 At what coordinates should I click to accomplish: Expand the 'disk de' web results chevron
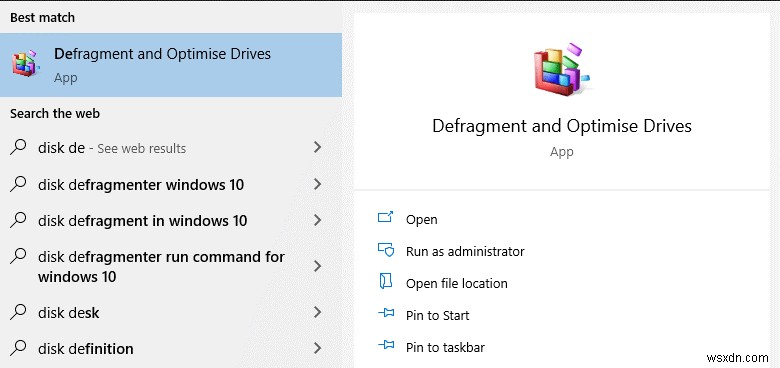click(317, 147)
